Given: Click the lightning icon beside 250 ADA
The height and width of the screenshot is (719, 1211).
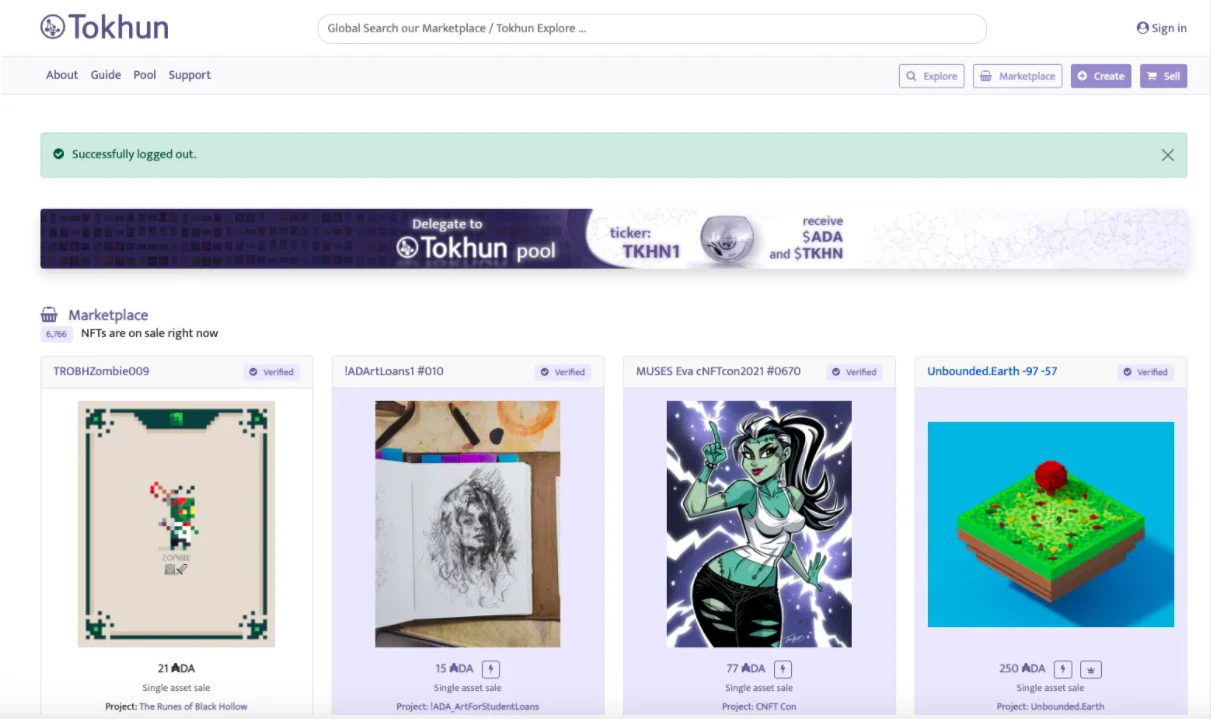Looking at the screenshot, I should coord(1064,669).
